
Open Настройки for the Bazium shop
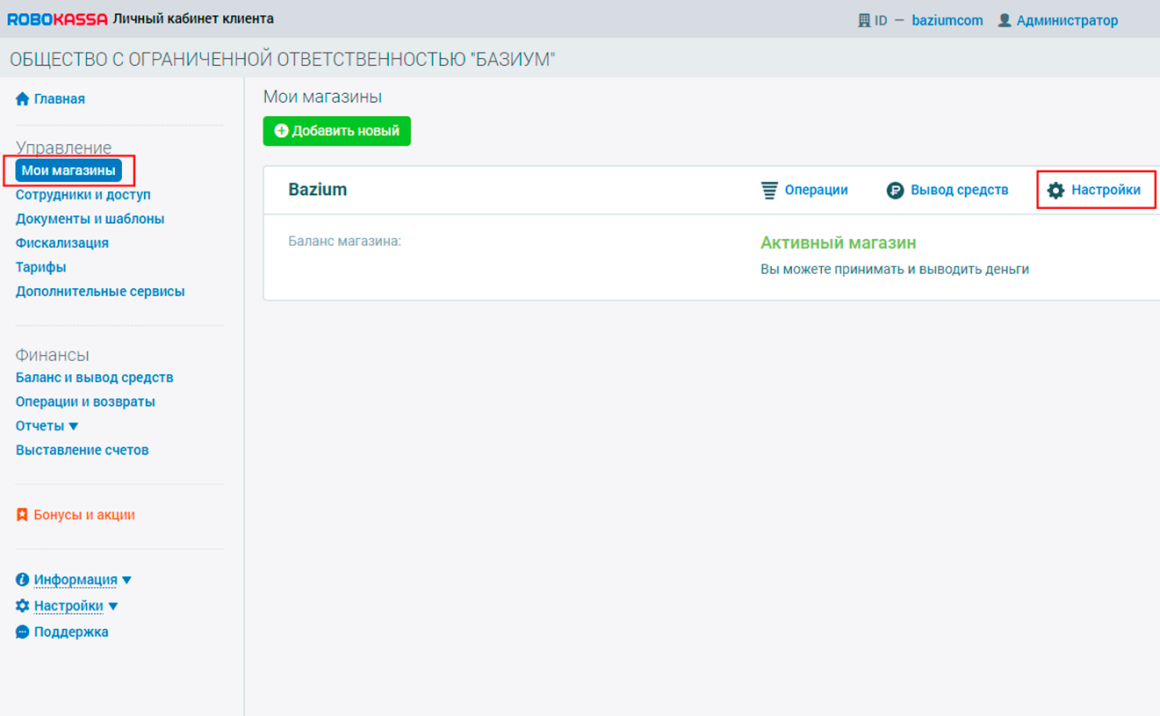pos(1106,190)
